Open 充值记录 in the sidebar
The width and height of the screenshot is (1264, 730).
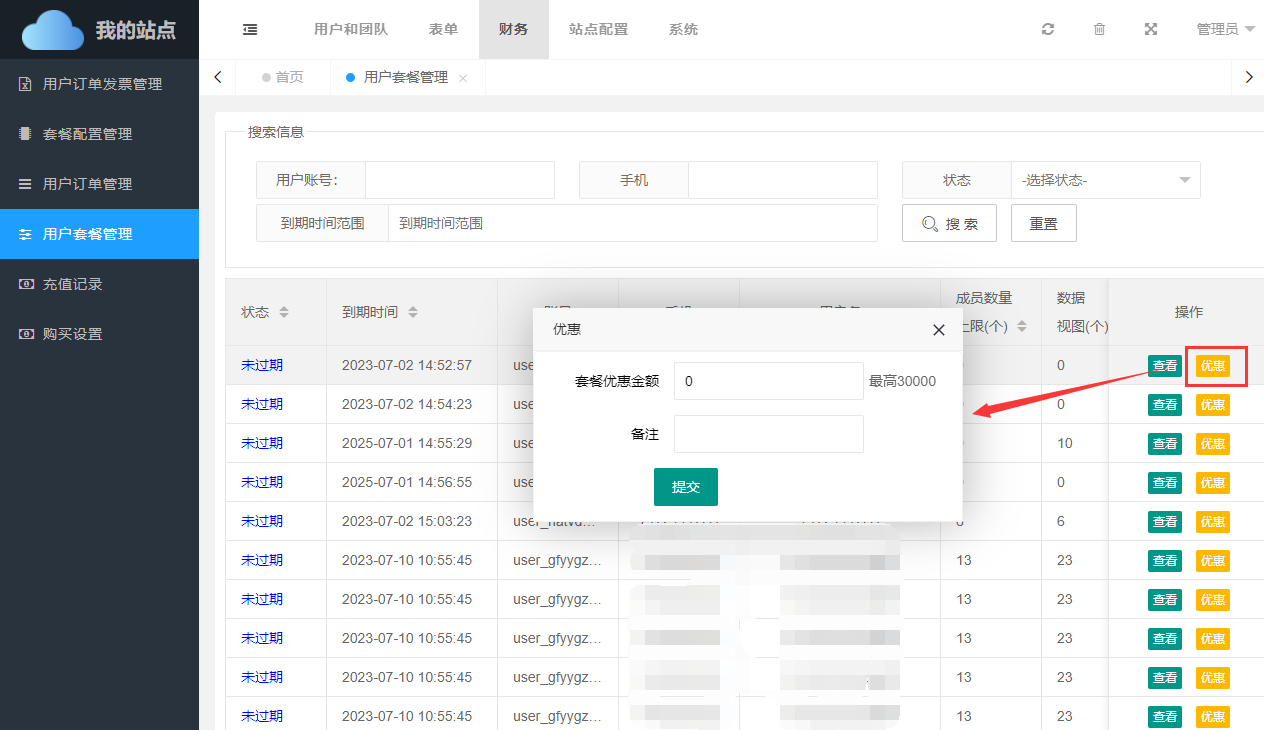[x=72, y=284]
